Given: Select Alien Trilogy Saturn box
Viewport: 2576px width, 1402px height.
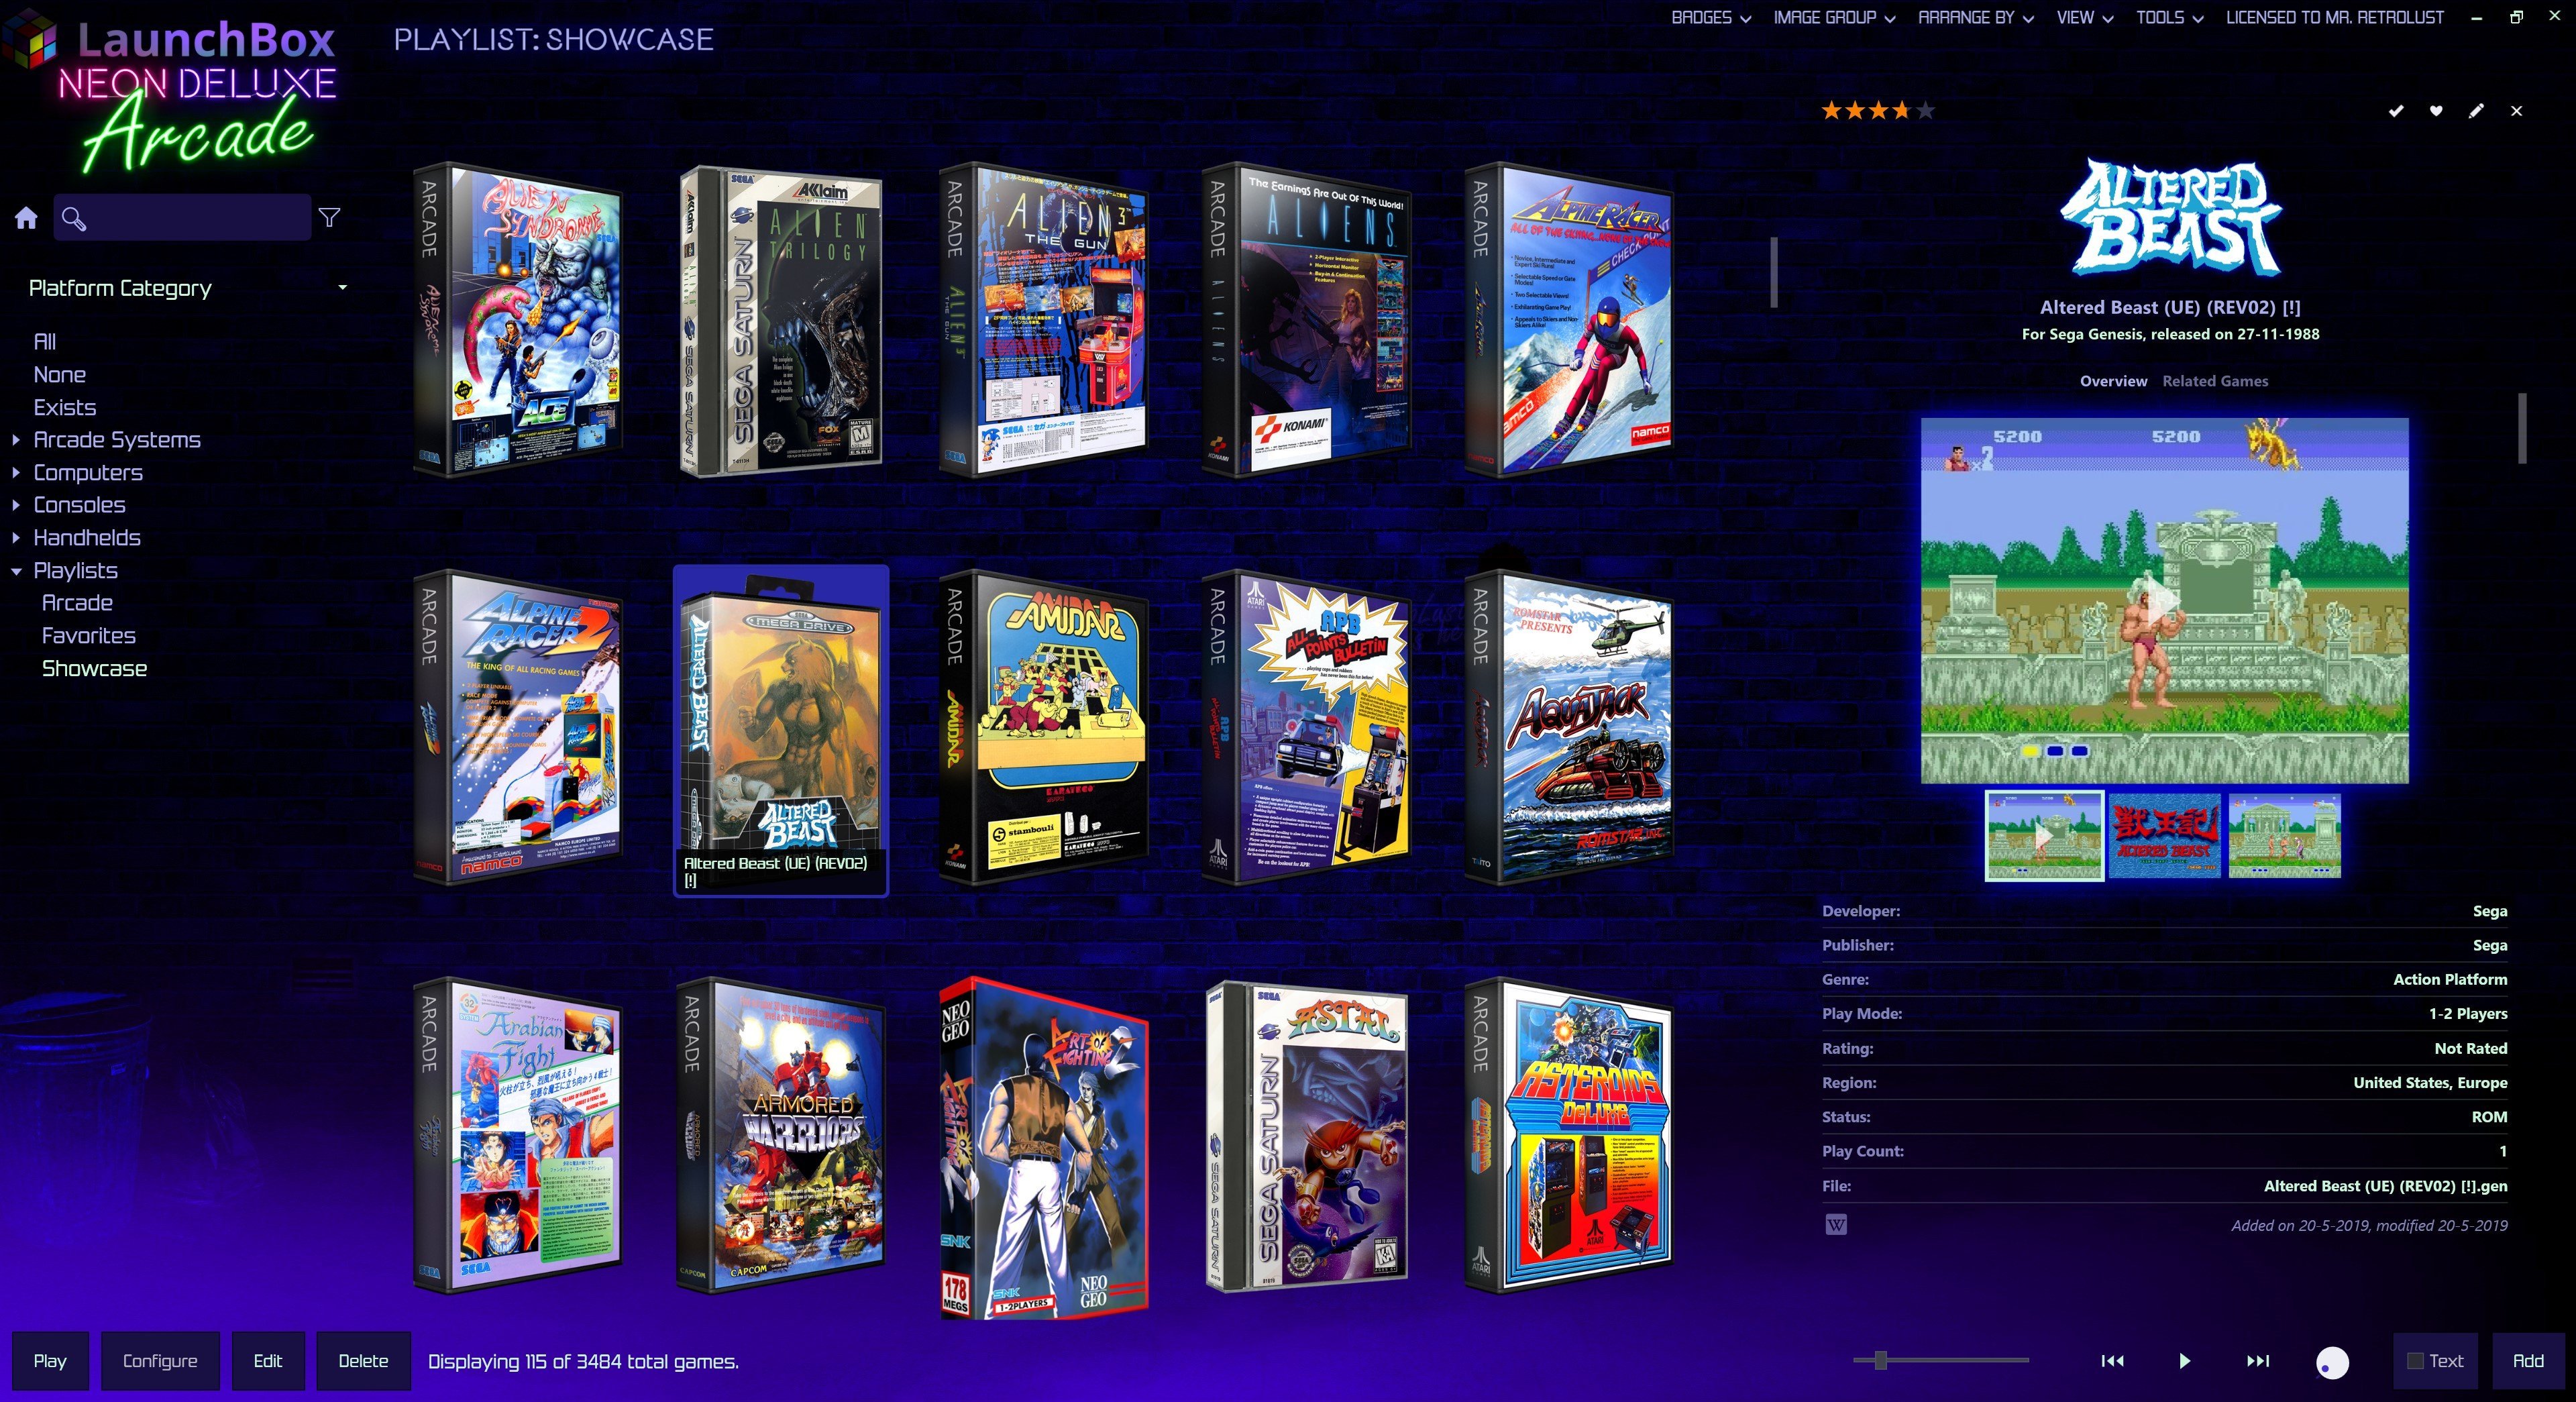Looking at the screenshot, I should [780, 320].
